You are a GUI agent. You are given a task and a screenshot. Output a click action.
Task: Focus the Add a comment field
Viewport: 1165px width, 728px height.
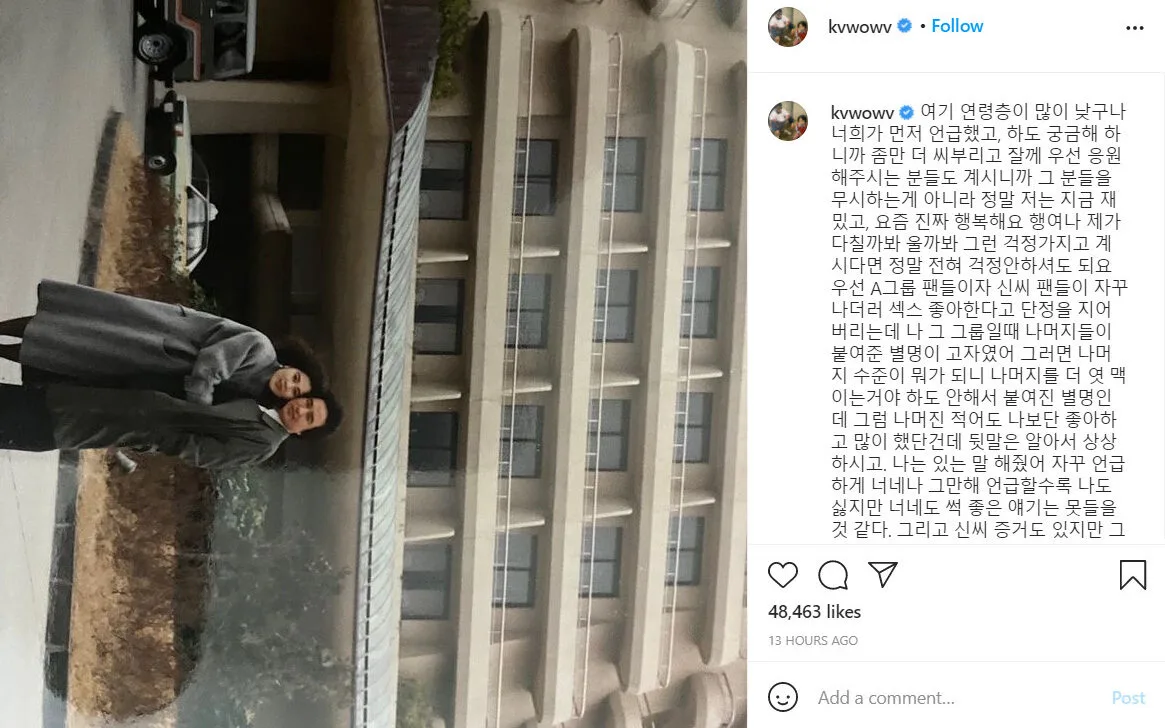(958, 698)
